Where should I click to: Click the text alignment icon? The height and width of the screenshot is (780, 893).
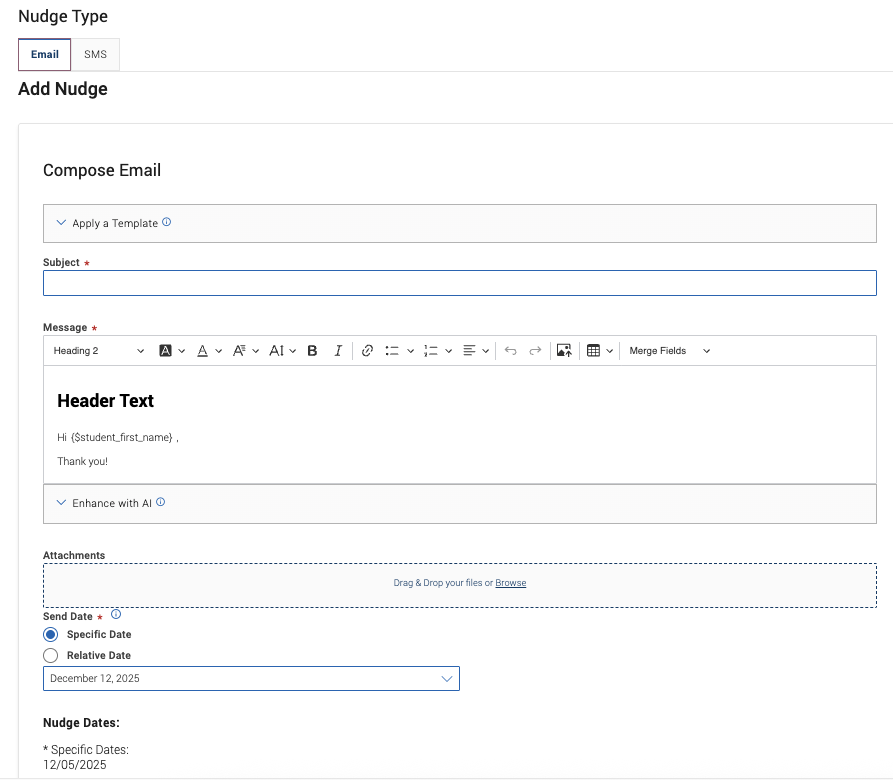pyautogui.click(x=469, y=351)
